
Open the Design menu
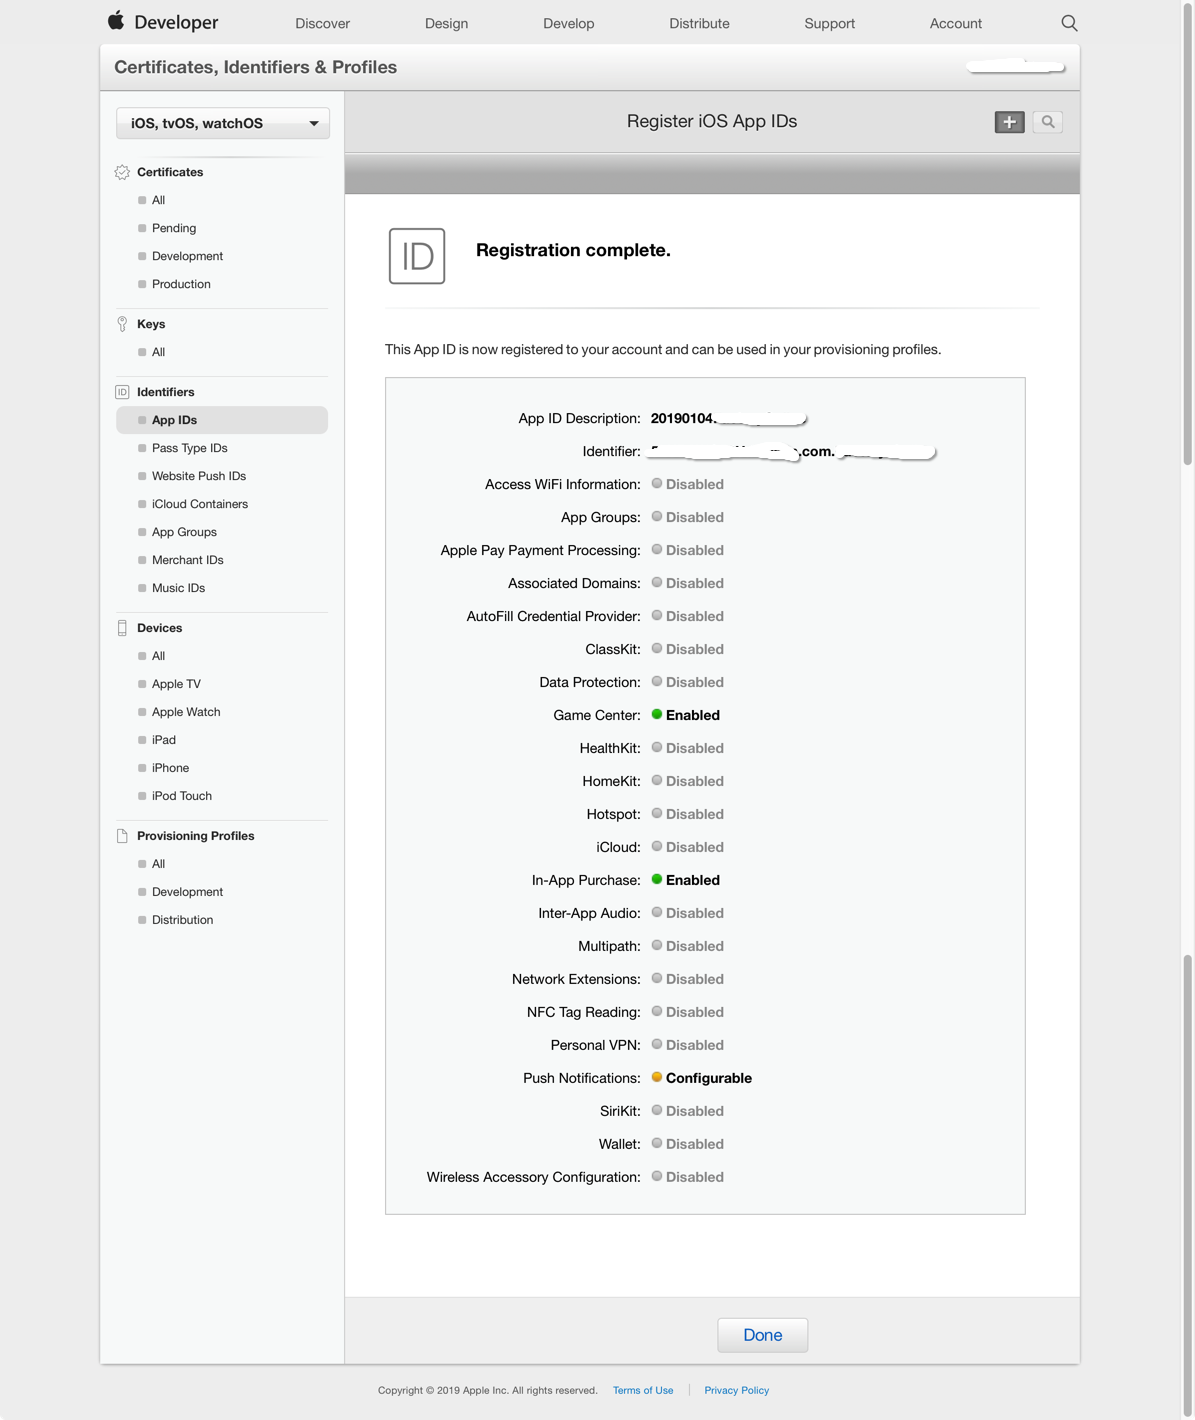click(x=446, y=23)
